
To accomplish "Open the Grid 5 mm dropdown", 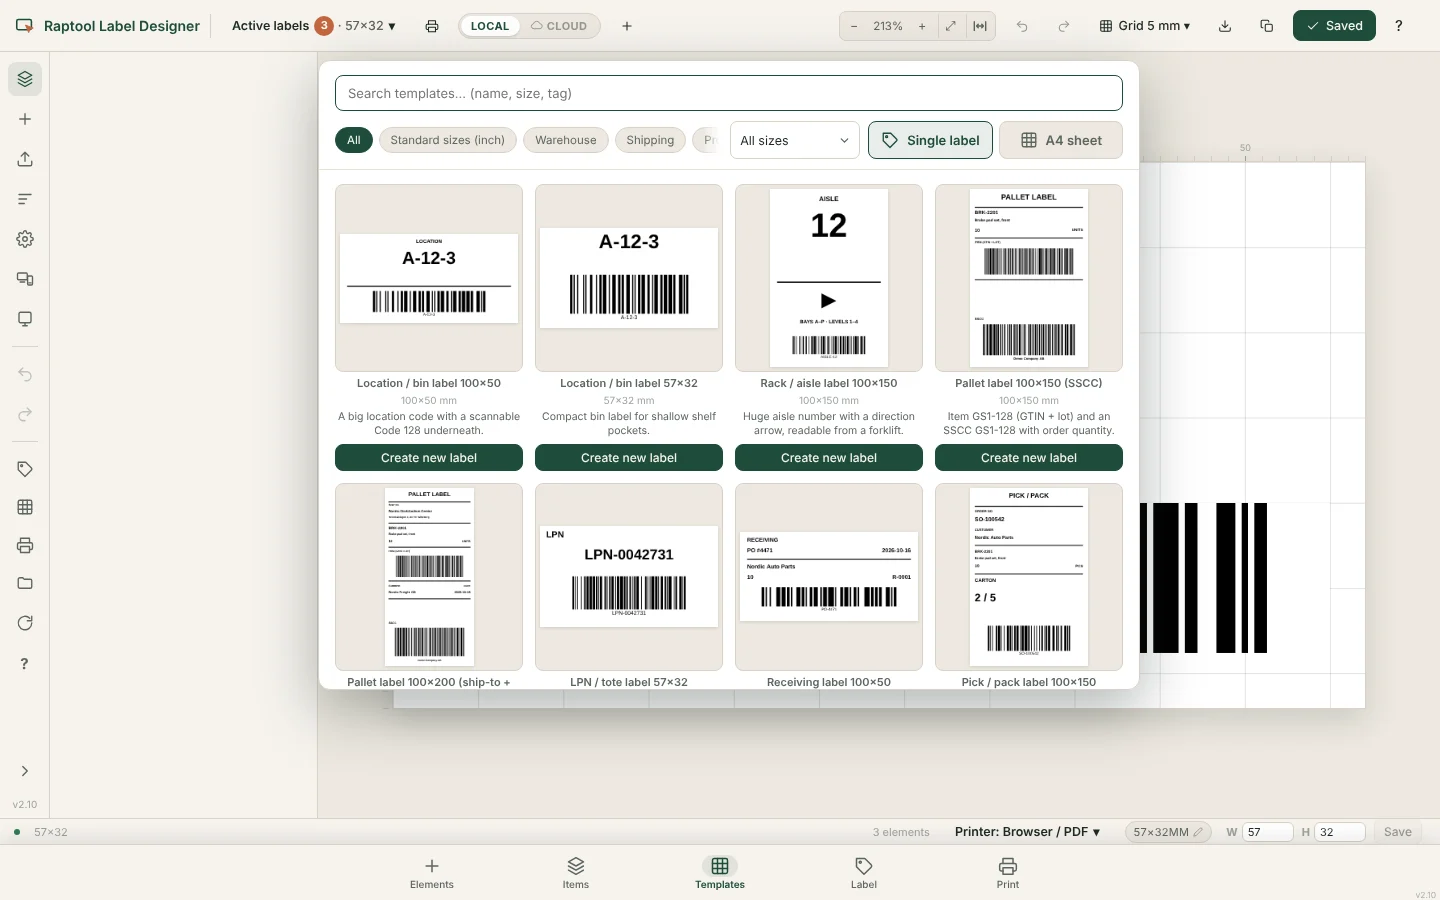I will click(1145, 26).
